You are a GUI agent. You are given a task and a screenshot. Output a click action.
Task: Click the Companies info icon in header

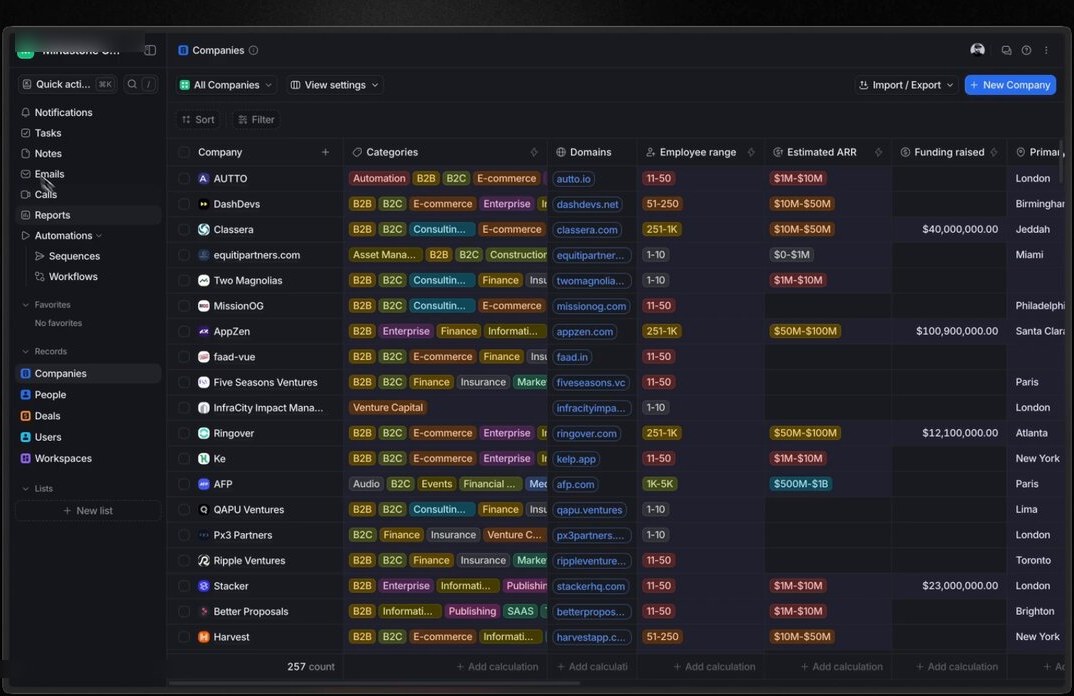point(253,50)
